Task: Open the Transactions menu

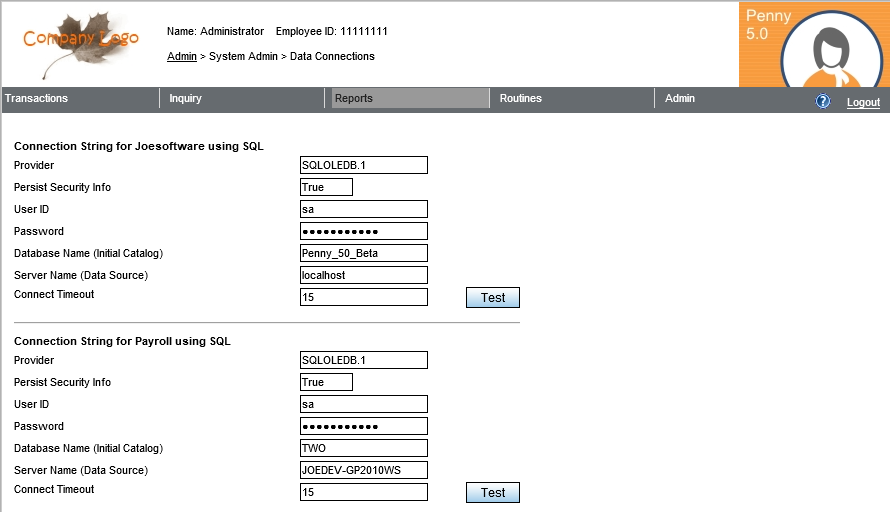Action: [x=37, y=98]
